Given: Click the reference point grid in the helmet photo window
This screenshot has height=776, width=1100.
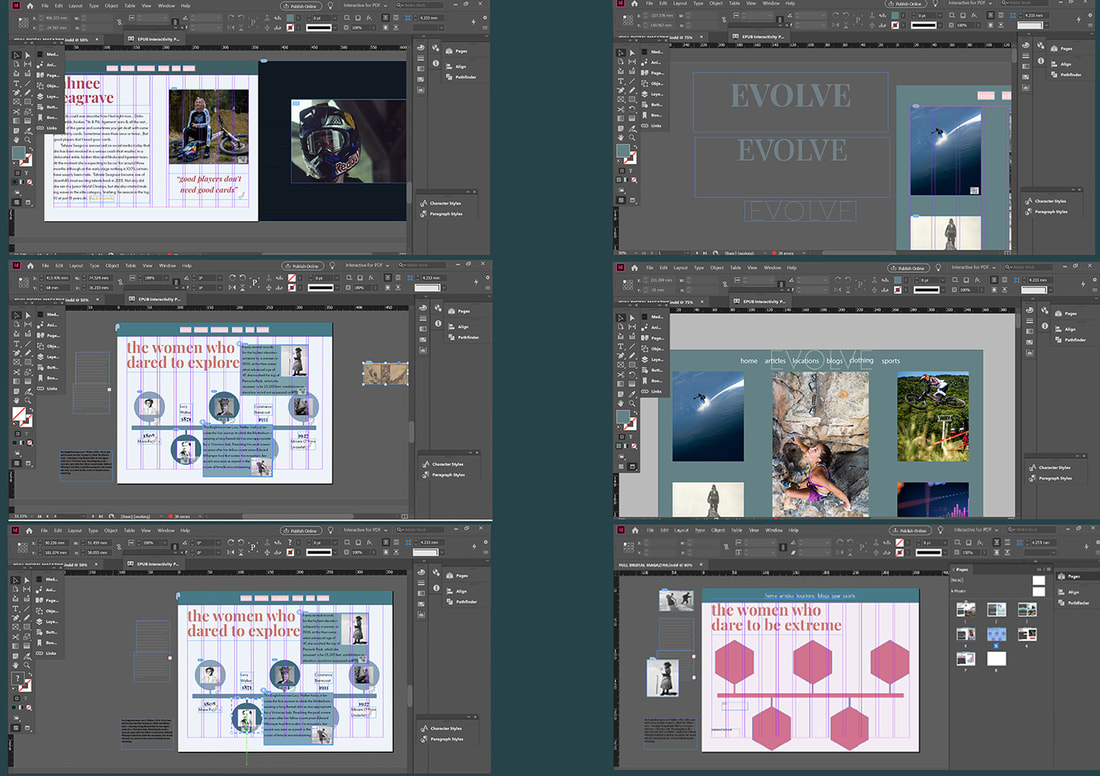Looking at the screenshot, I should (24, 22).
